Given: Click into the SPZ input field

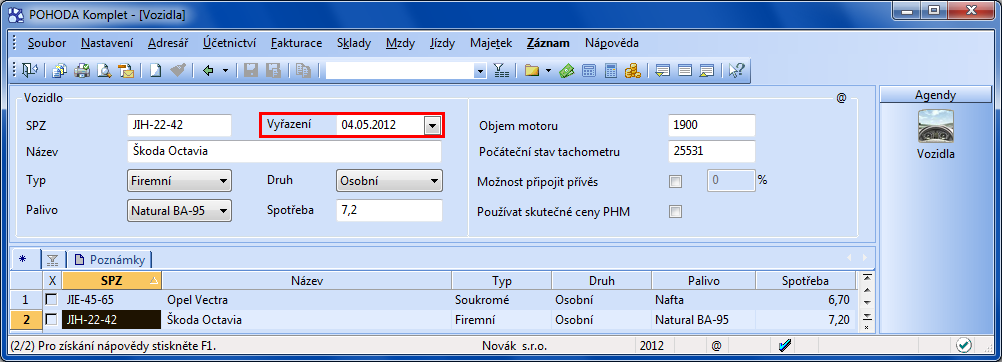Looking at the screenshot, I should point(179,125).
